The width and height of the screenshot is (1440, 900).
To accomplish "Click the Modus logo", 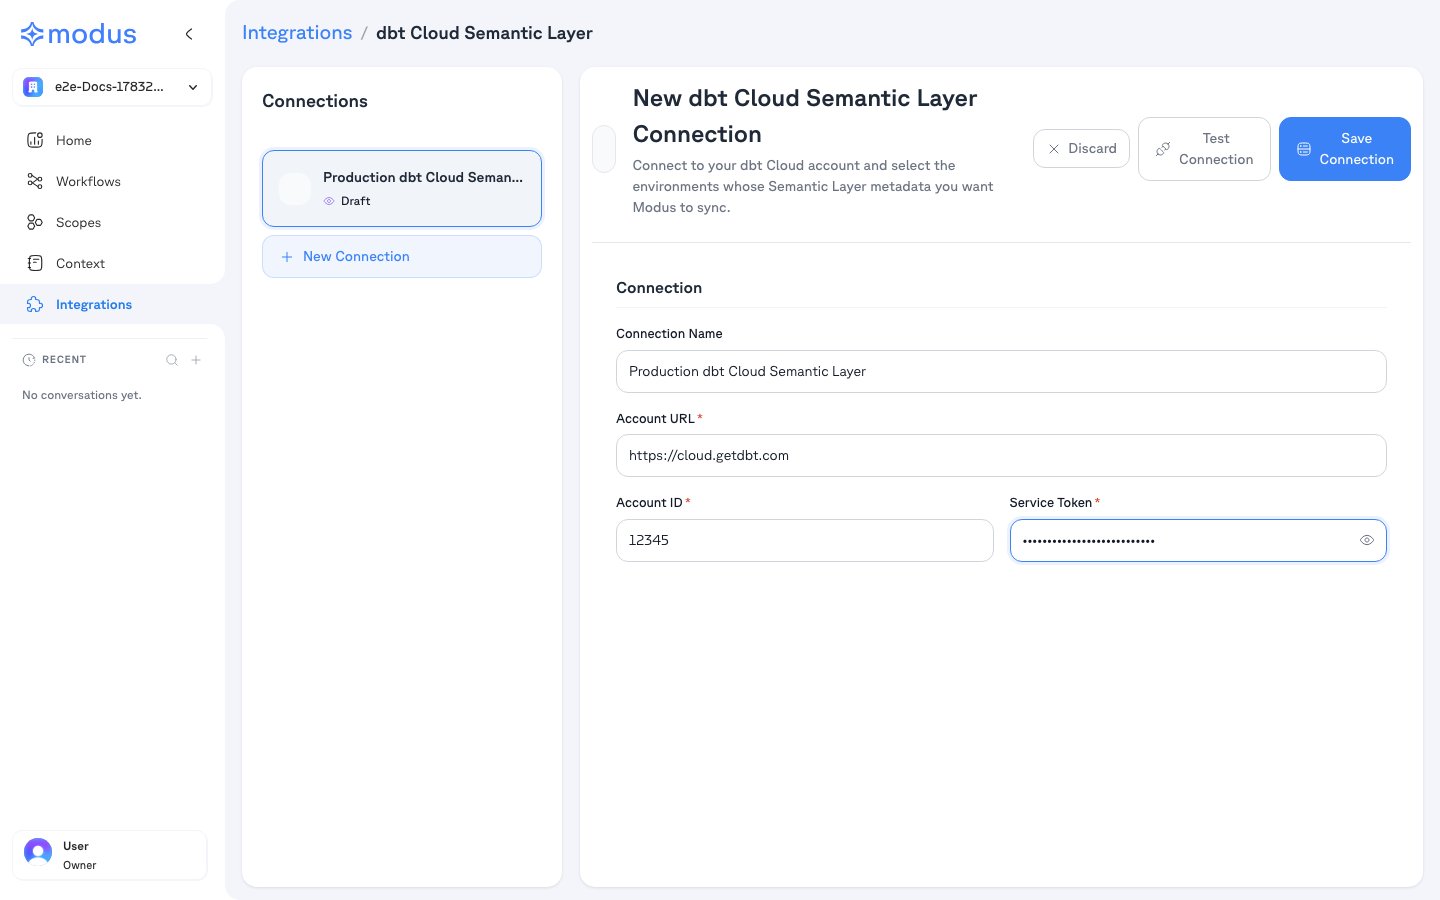I will [78, 34].
